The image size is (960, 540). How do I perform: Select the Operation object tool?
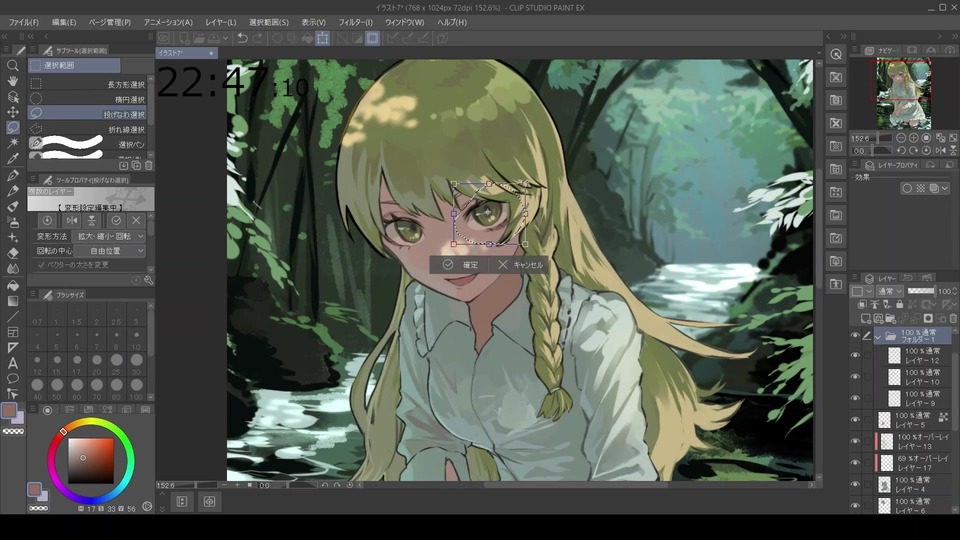coord(12,97)
